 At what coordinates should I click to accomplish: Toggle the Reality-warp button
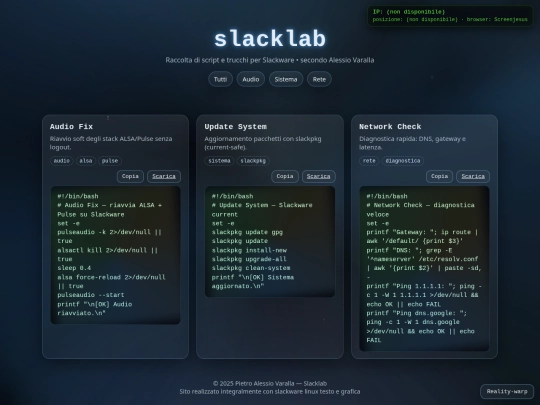tap(507, 392)
